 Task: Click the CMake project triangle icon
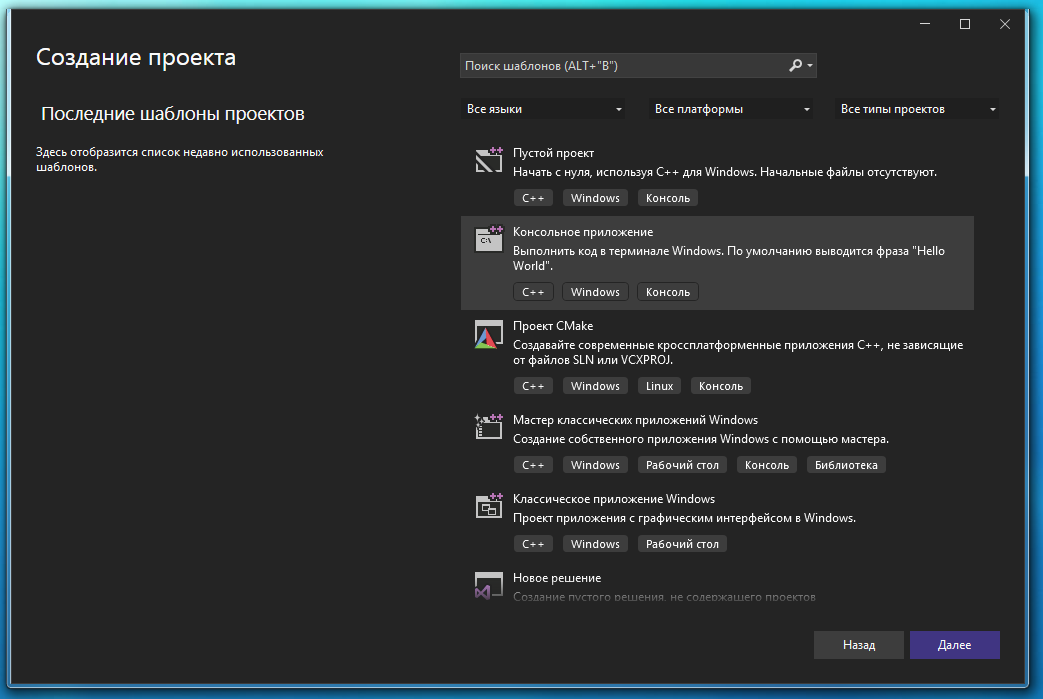489,335
